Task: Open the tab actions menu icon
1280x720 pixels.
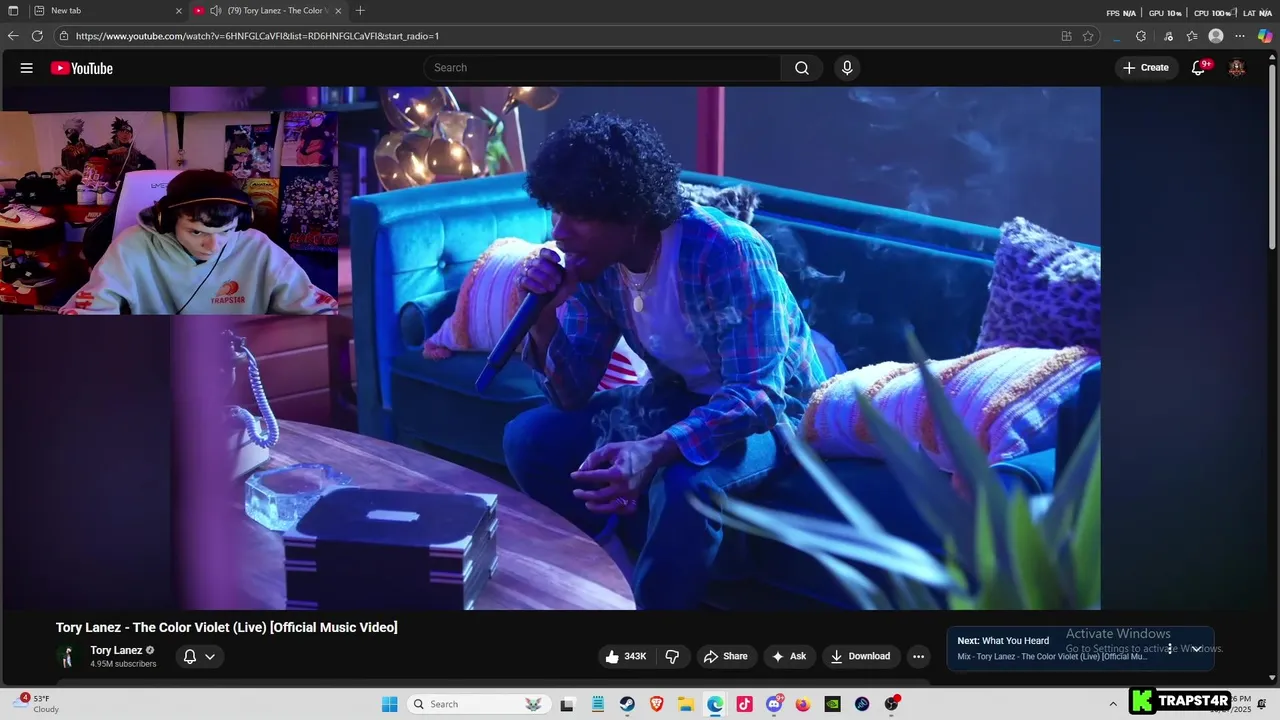Action: (13, 10)
